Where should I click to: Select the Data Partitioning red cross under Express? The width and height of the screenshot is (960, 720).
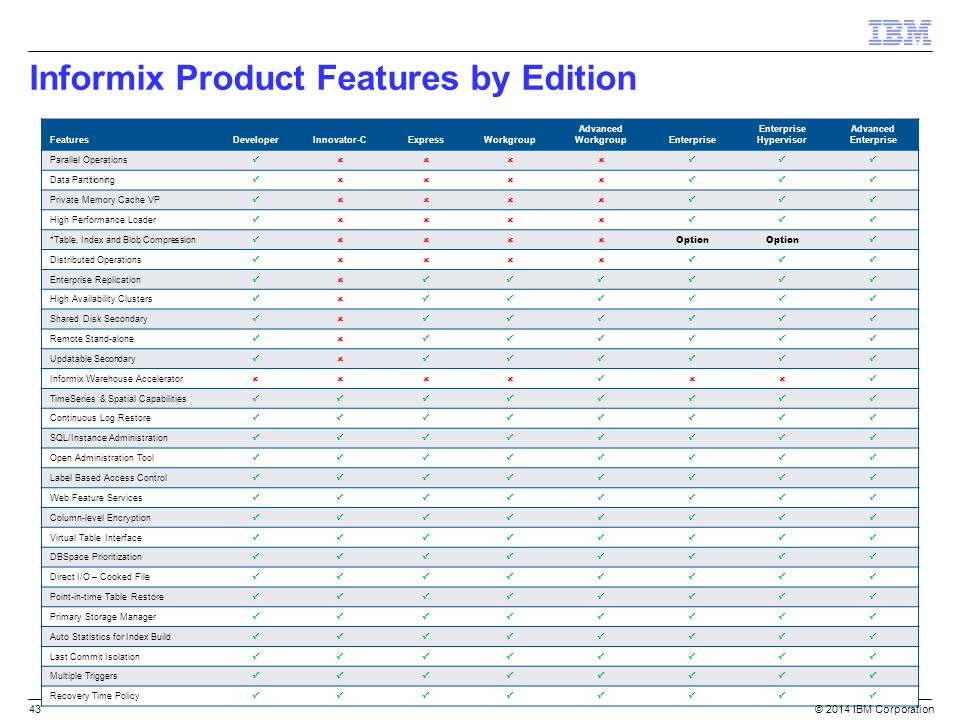pyautogui.click(x=426, y=180)
